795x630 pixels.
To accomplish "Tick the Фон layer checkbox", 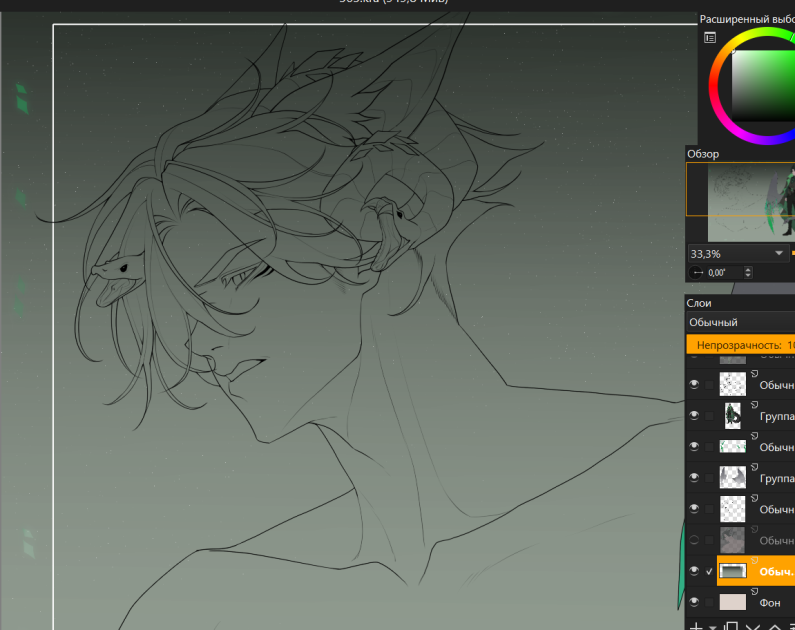I will (709, 602).
